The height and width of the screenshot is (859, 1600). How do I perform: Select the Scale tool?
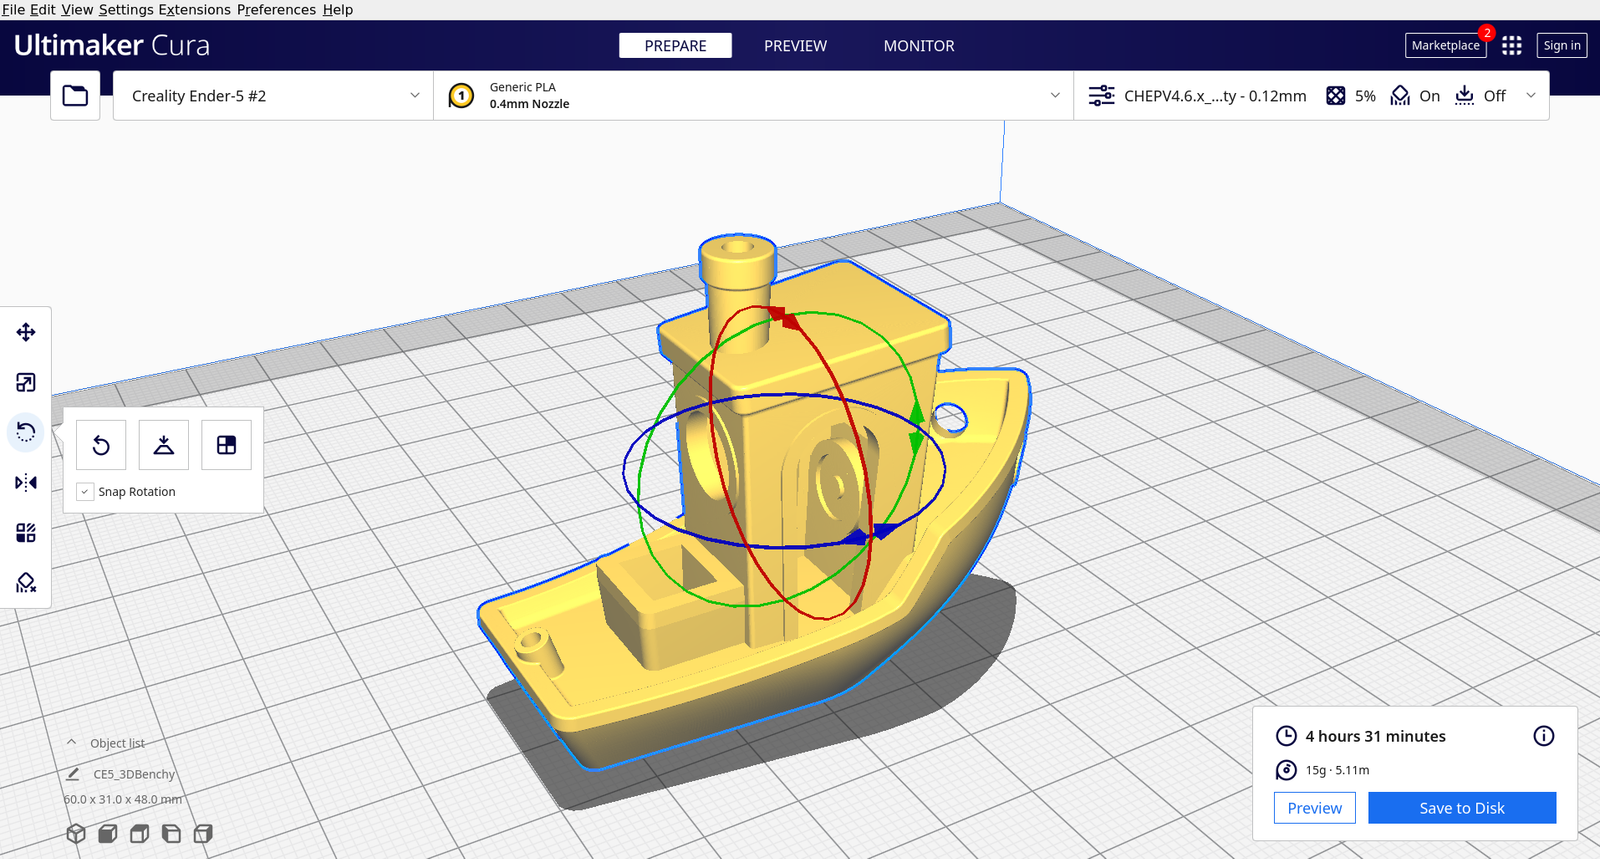coord(26,382)
